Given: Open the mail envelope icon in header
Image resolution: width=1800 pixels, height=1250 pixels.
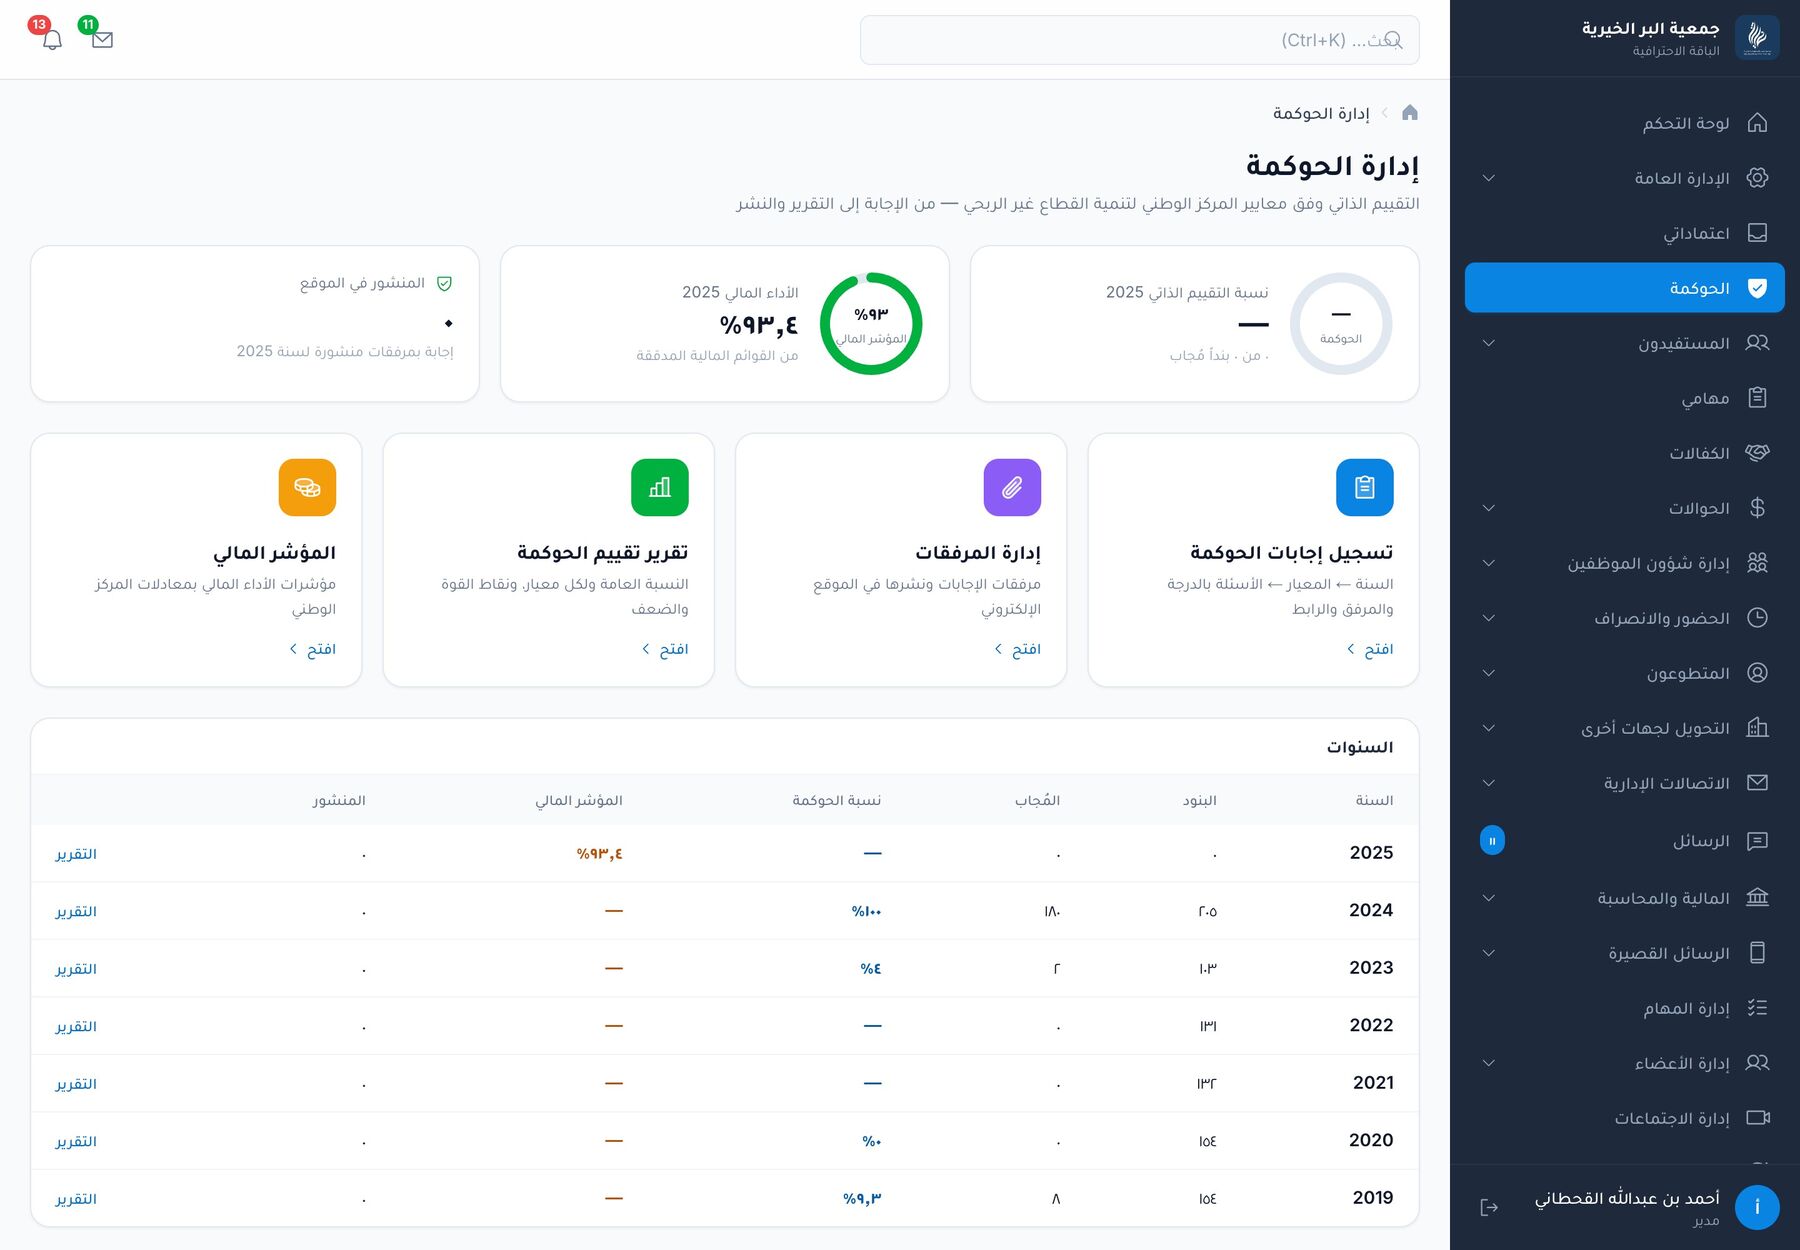Looking at the screenshot, I should point(102,40).
